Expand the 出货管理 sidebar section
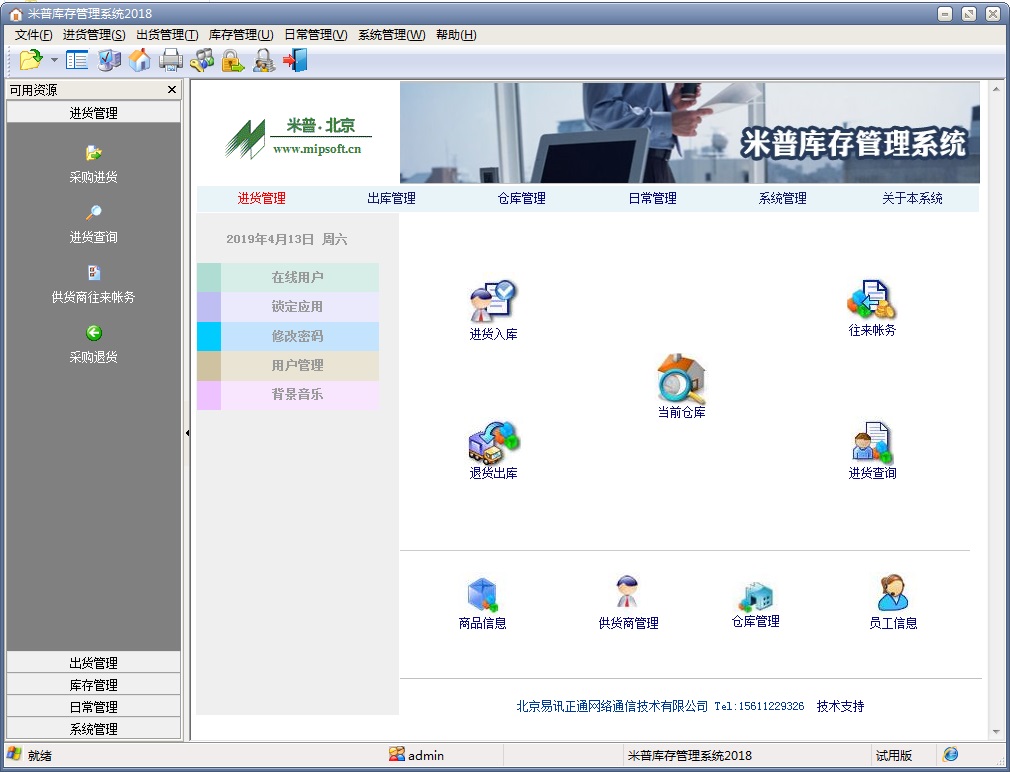The width and height of the screenshot is (1010, 772). (x=93, y=663)
